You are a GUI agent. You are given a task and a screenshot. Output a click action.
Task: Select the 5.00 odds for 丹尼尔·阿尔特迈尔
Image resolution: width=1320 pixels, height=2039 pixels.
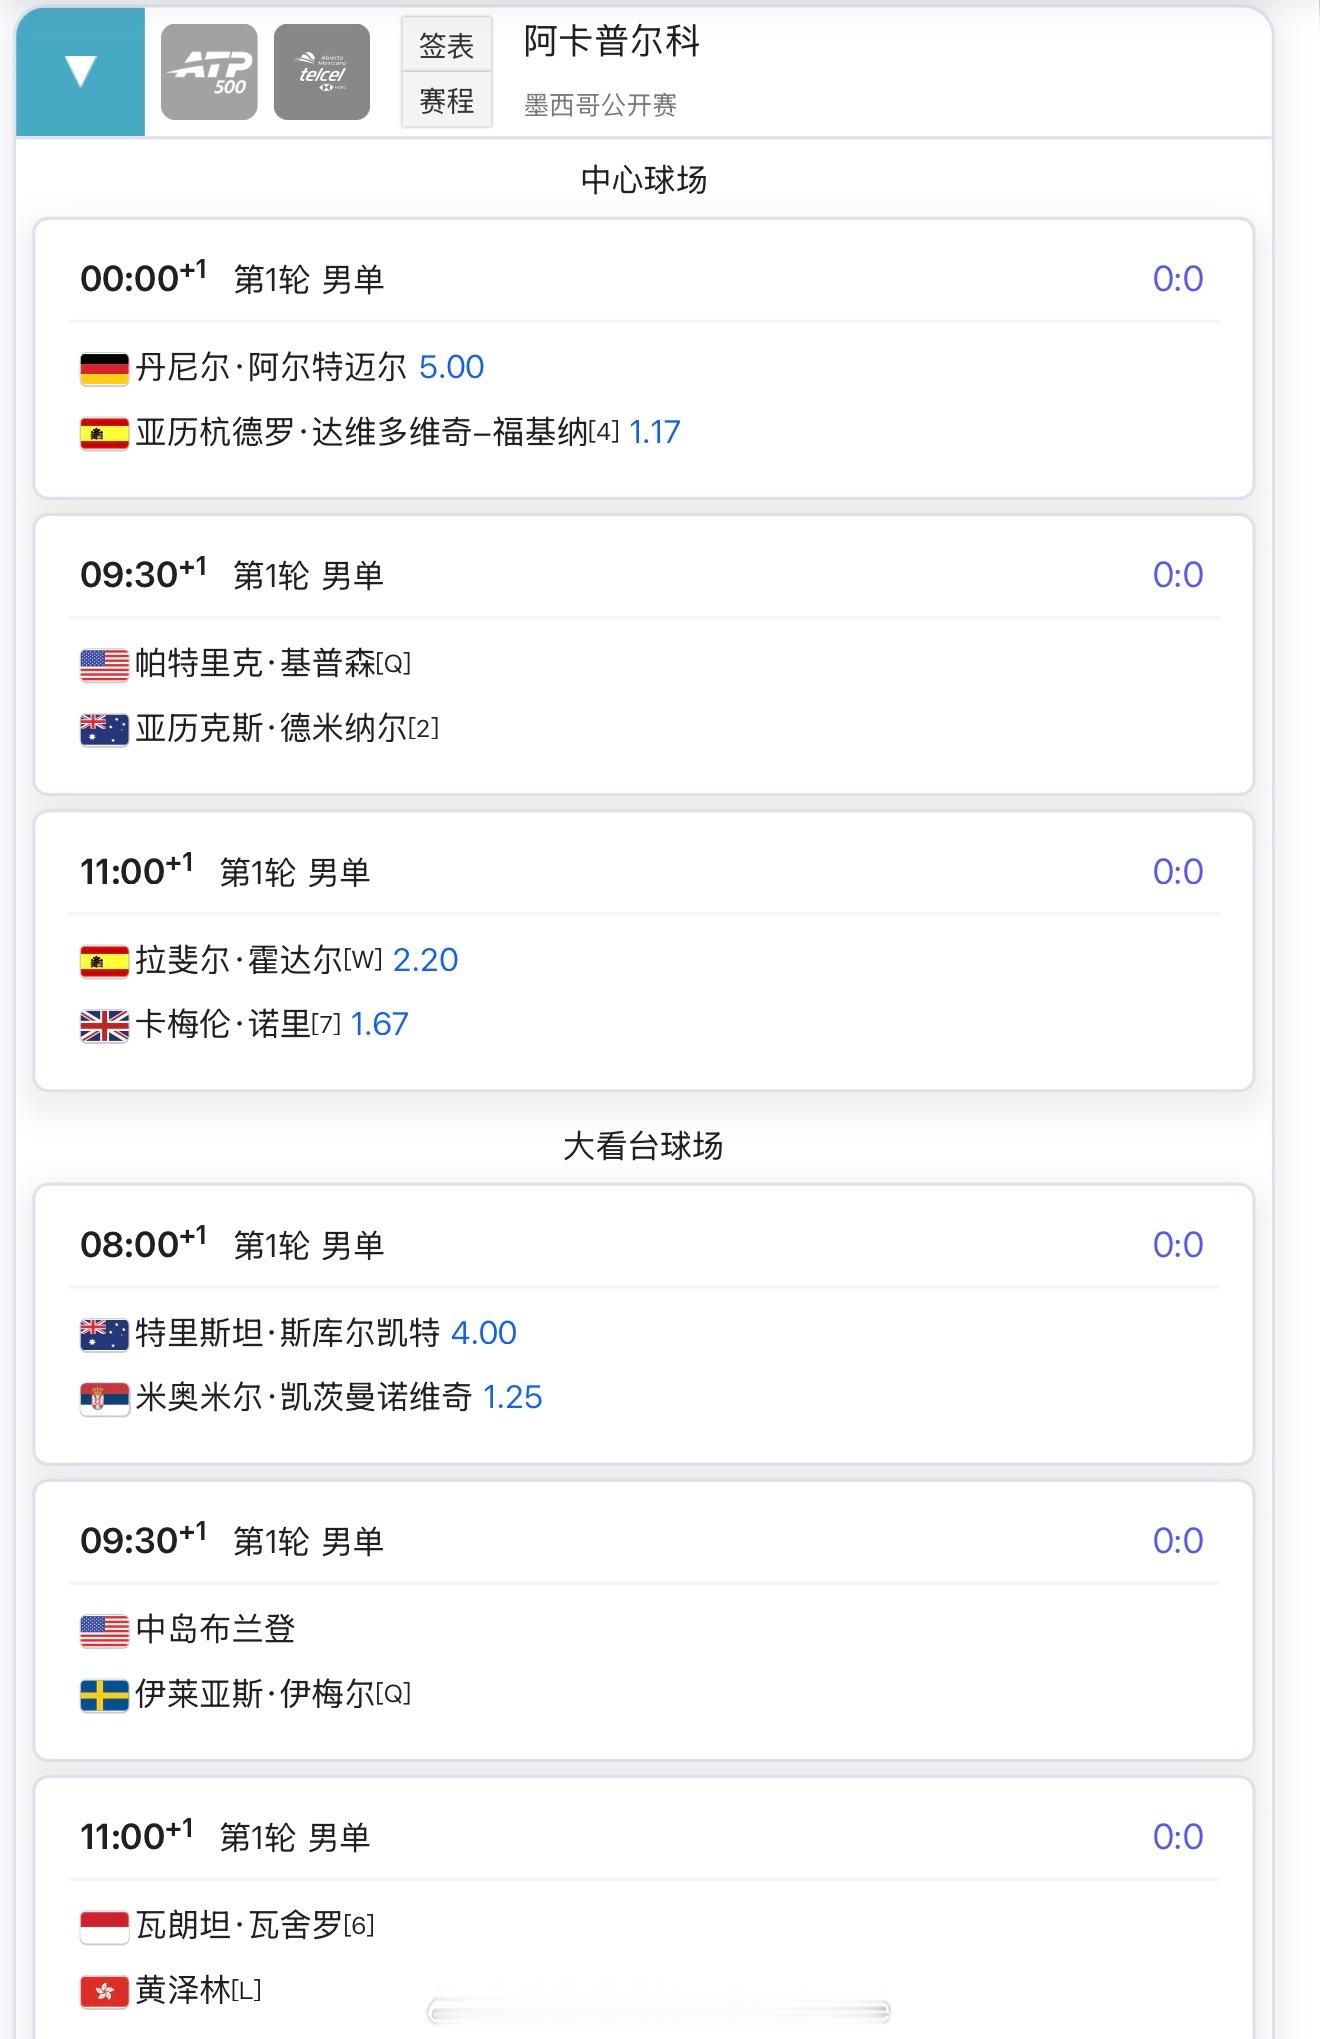[451, 367]
